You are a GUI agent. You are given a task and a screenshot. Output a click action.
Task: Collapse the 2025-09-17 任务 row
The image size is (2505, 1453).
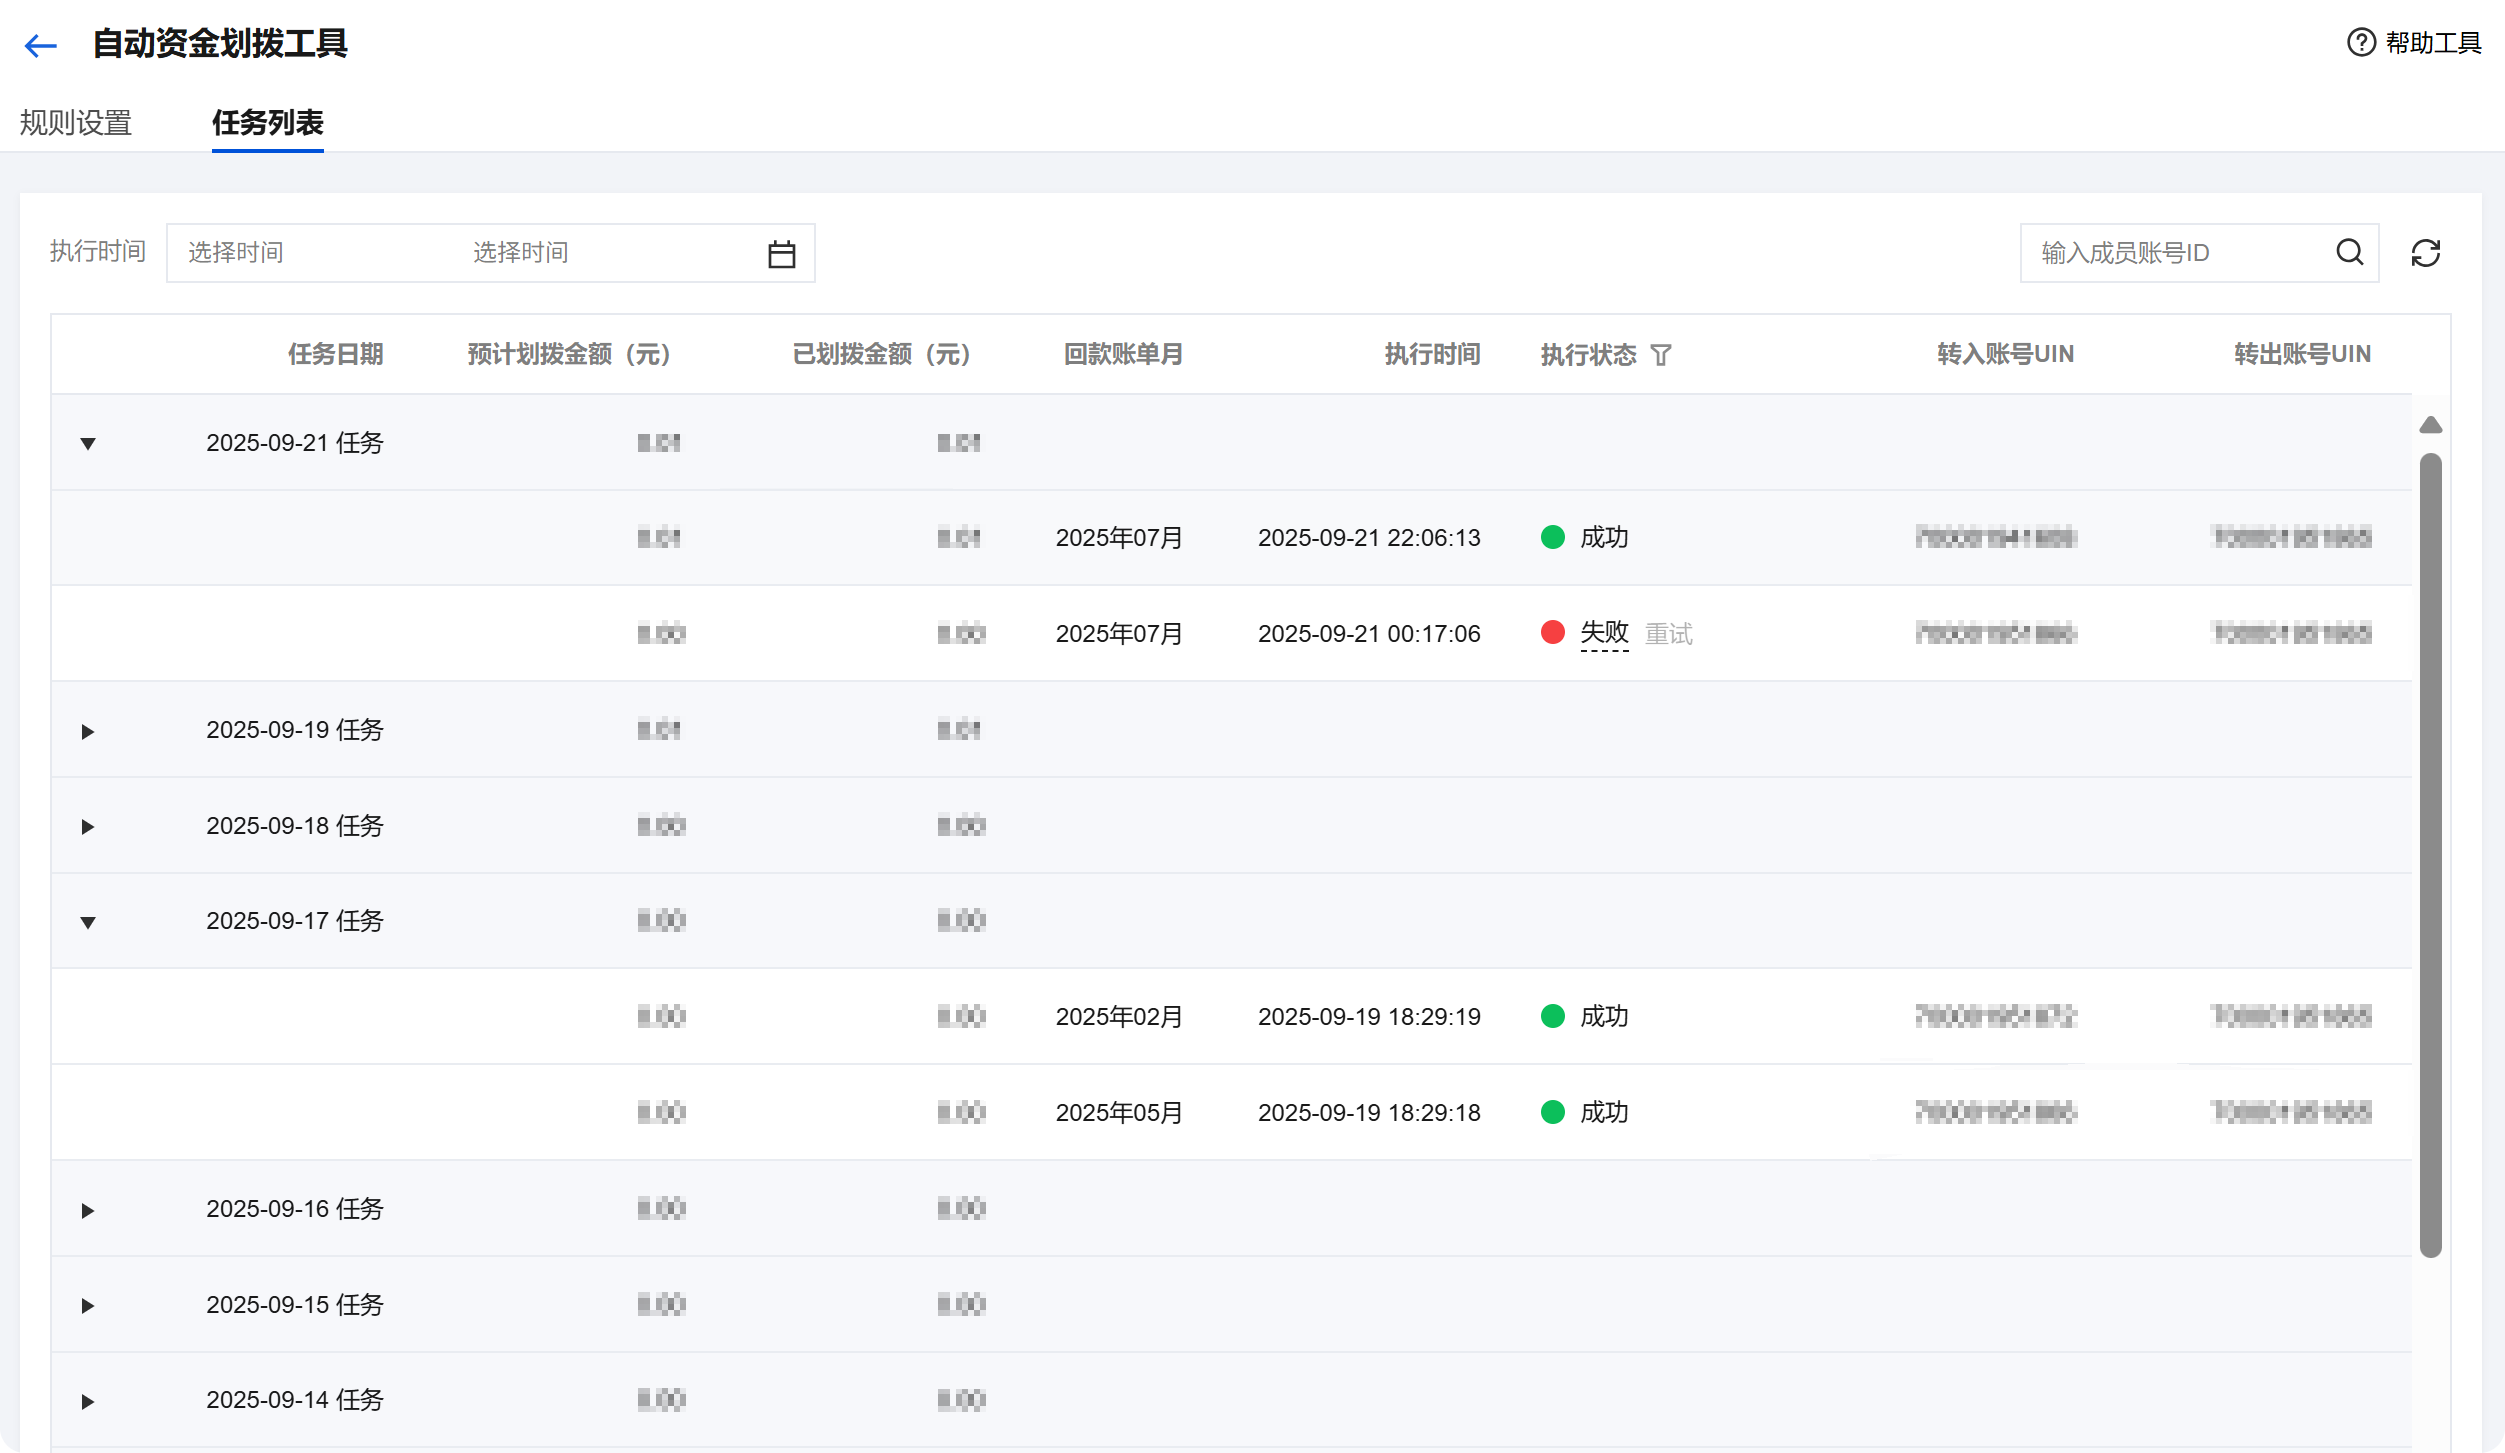point(88,923)
